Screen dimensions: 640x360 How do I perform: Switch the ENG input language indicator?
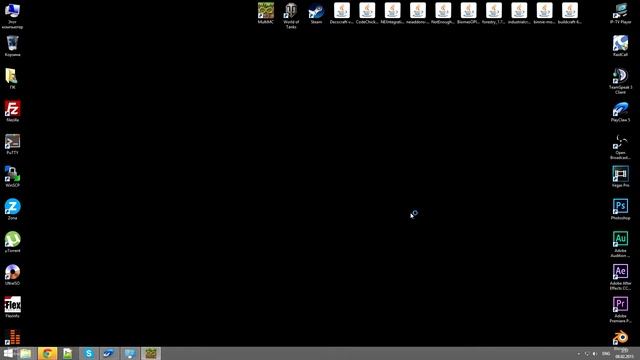[x=606, y=354]
